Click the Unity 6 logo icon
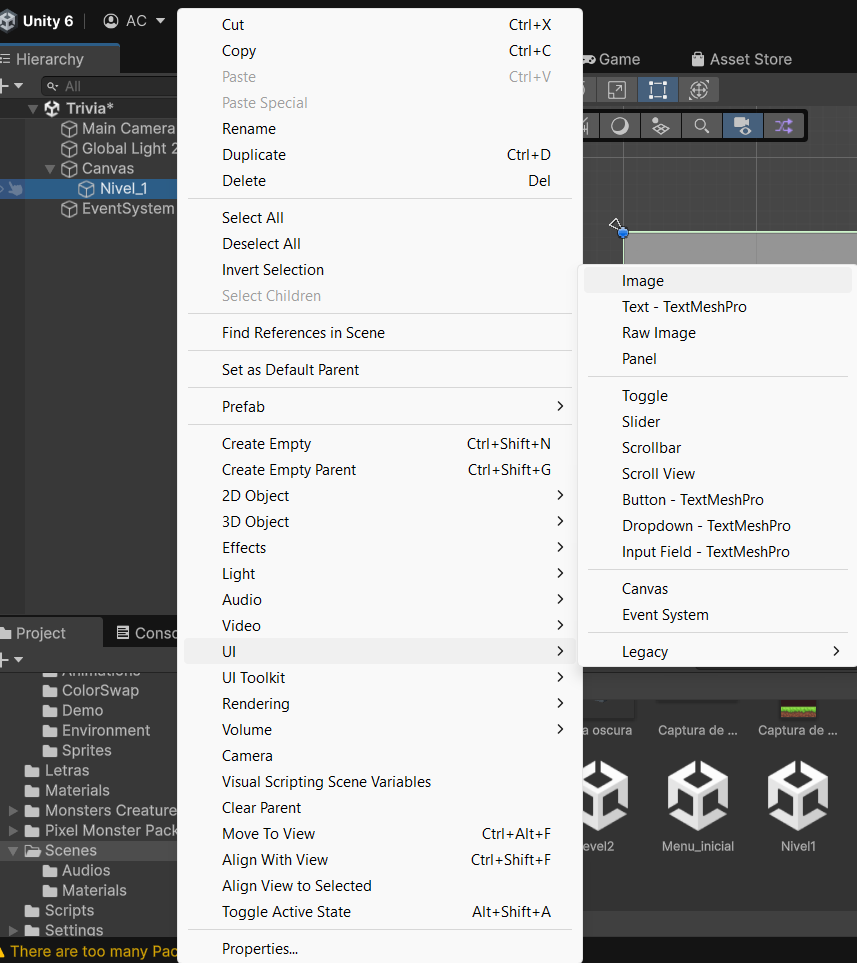The width and height of the screenshot is (857, 963). point(7,21)
